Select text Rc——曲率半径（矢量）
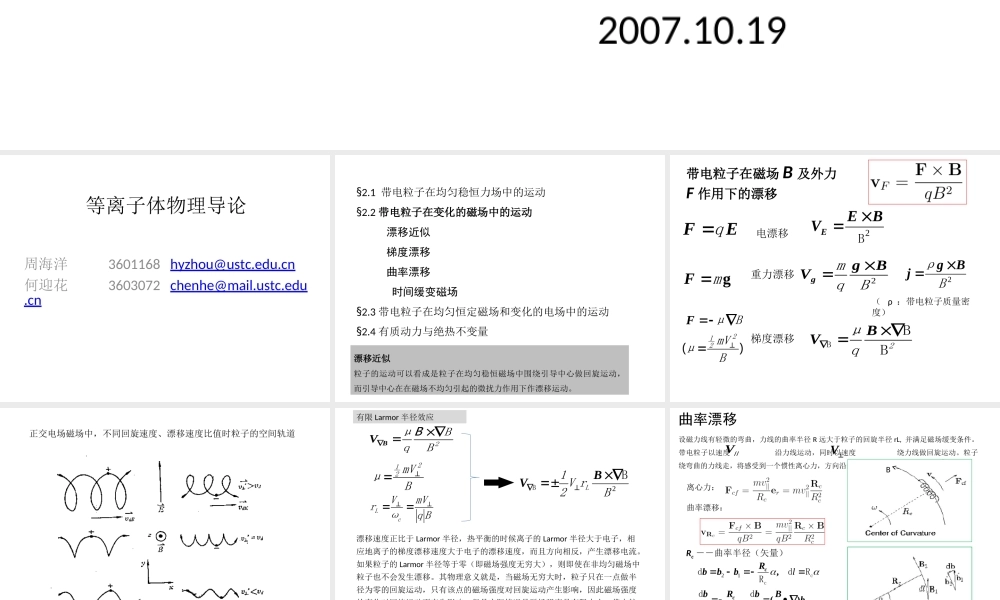The width and height of the screenshot is (1000, 600). (x=734, y=553)
